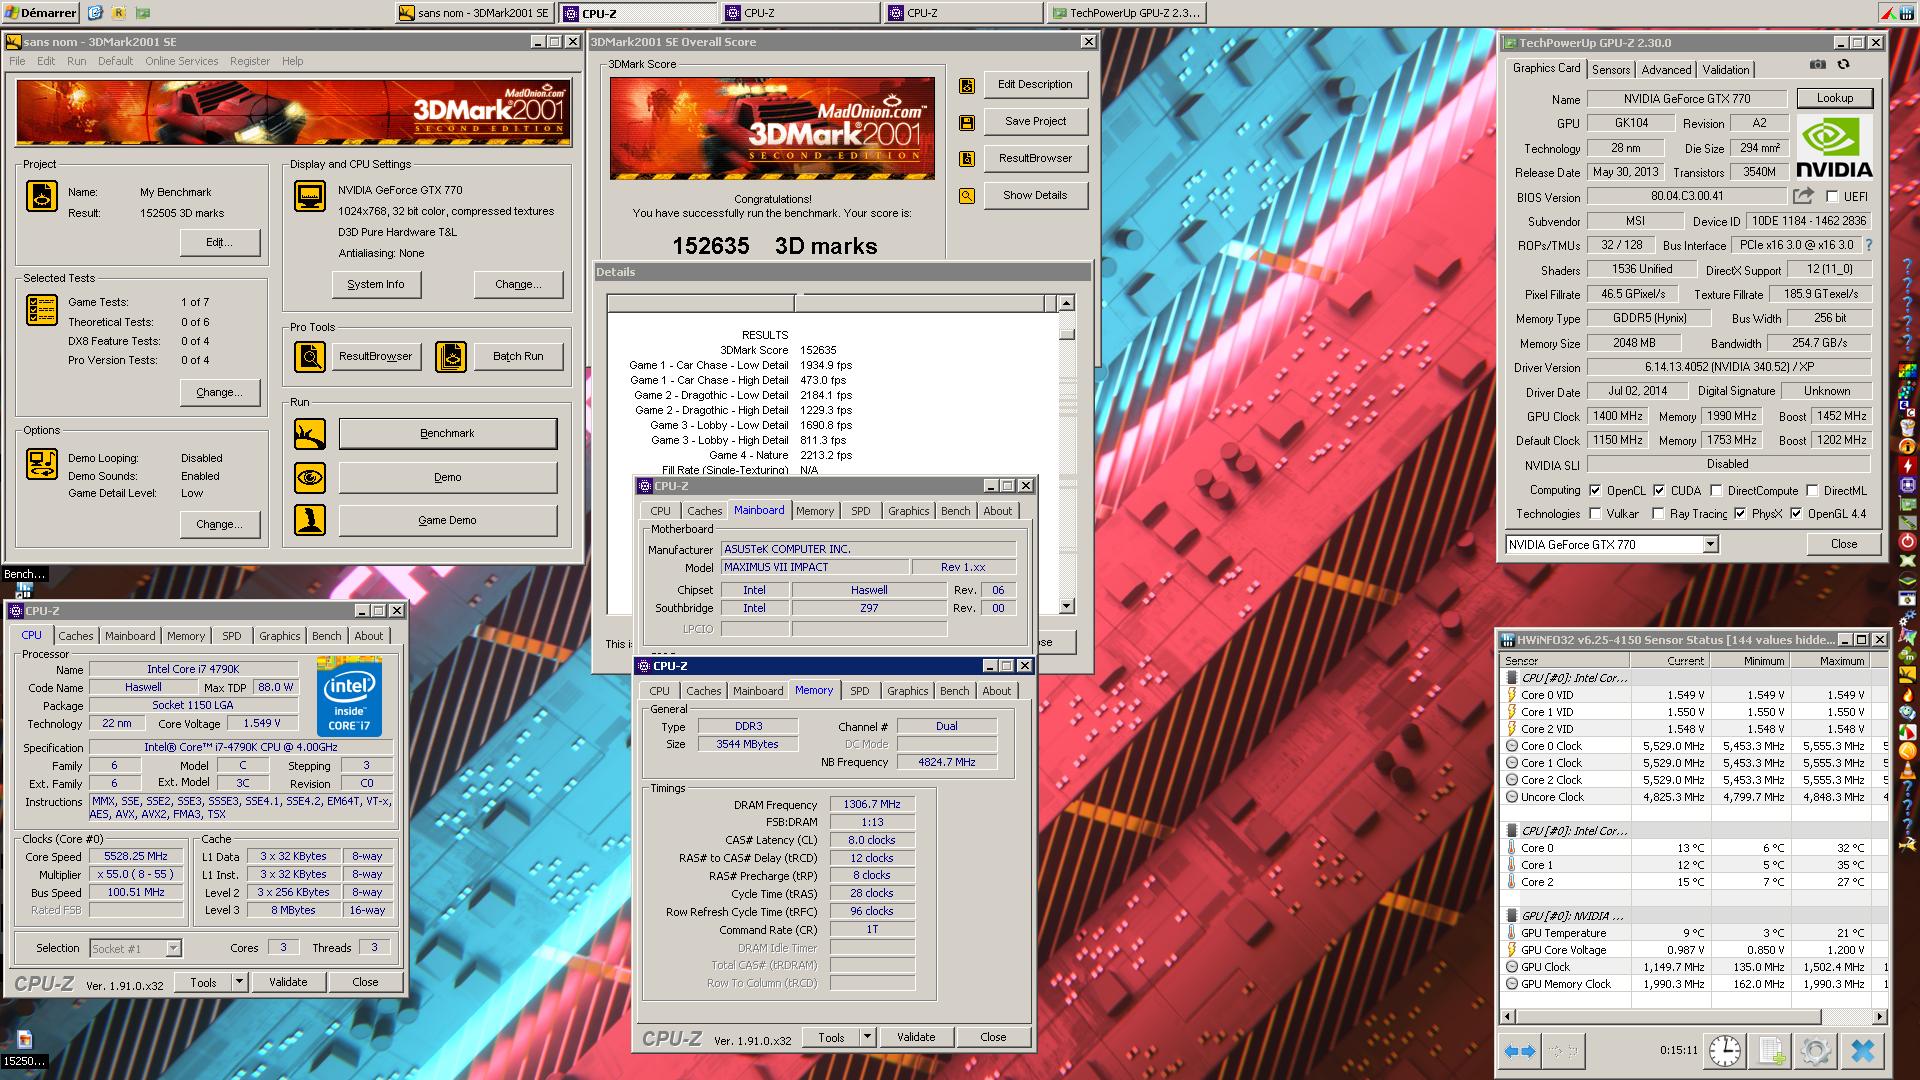Click the Save Project floppy icon
This screenshot has width=1920, height=1080.
pyautogui.click(x=967, y=122)
